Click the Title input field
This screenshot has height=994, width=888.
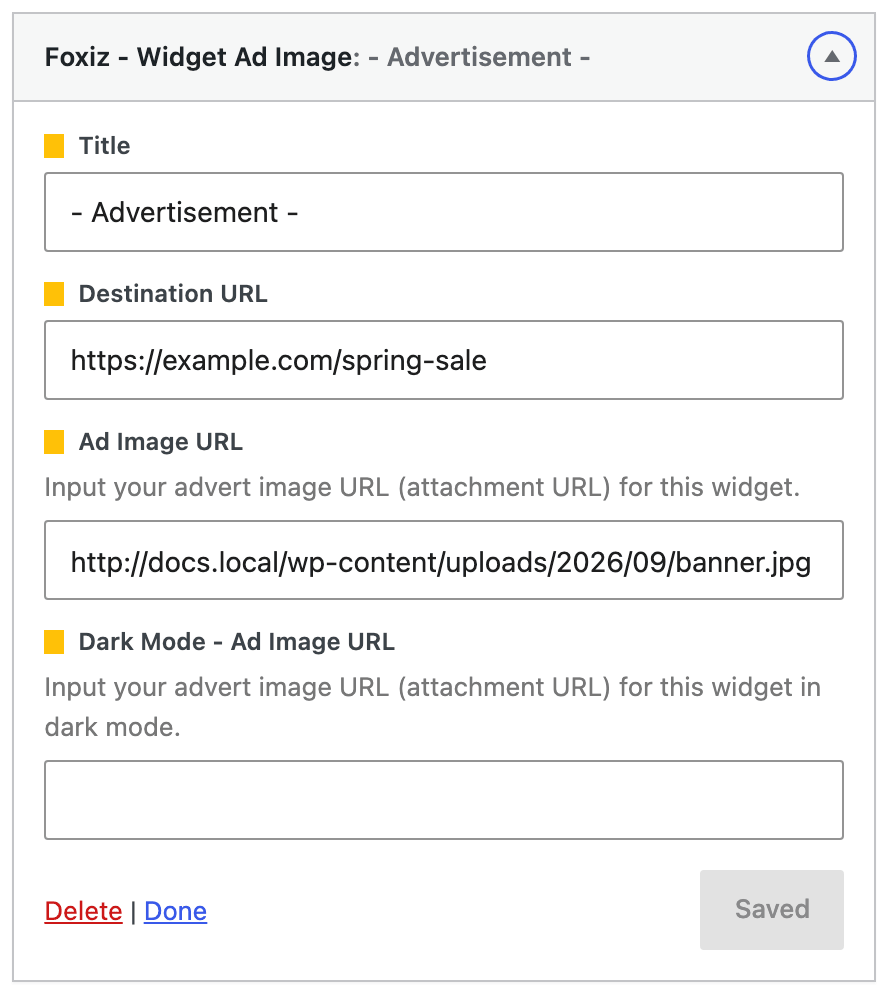[444, 212]
